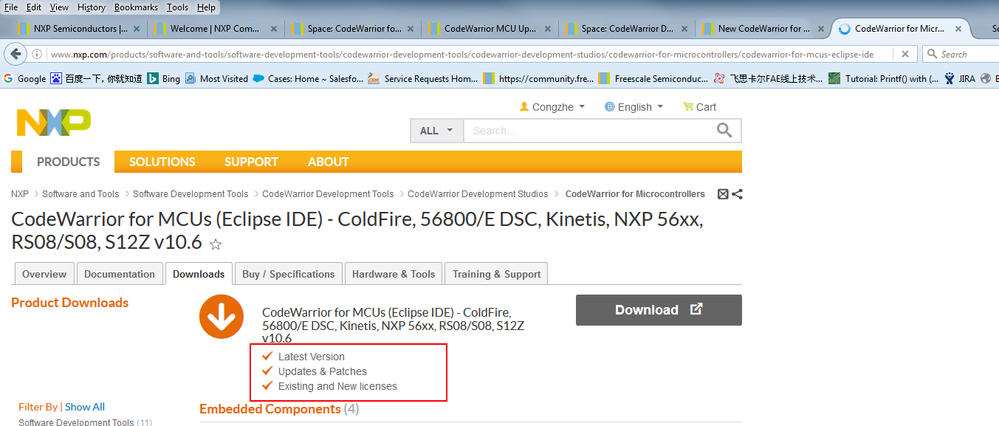Select the Downloads tab
Viewport: 999px width, 426px height.
tap(199, 274)
